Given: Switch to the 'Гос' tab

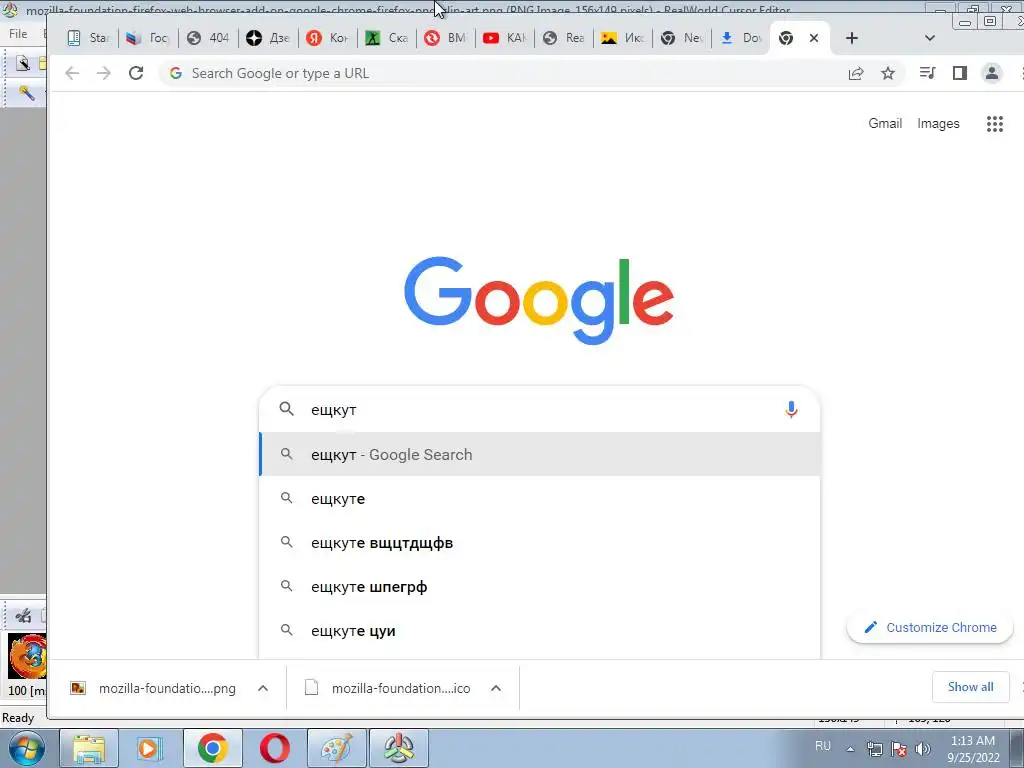Looking at the screenshot, I should [x=148, y=38].
